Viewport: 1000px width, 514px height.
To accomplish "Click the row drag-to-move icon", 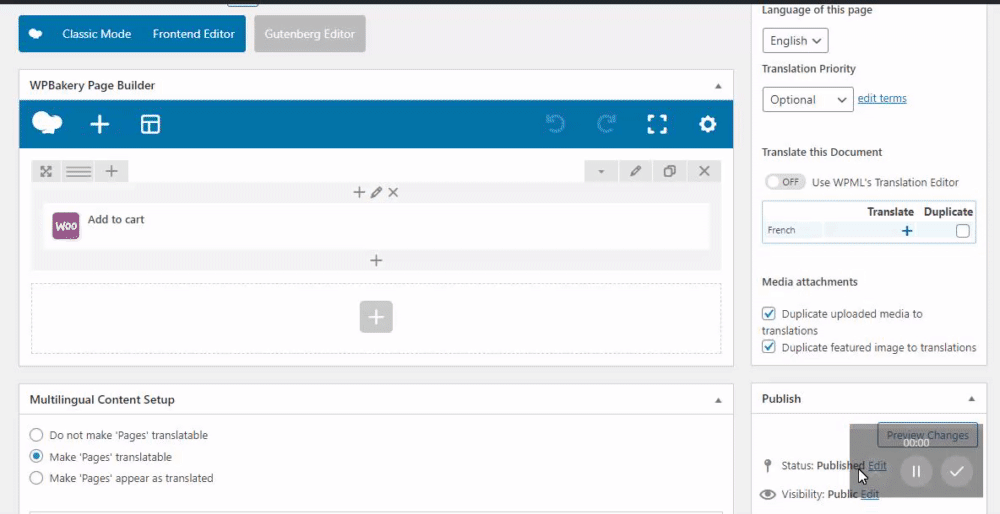I will point(46,171).
